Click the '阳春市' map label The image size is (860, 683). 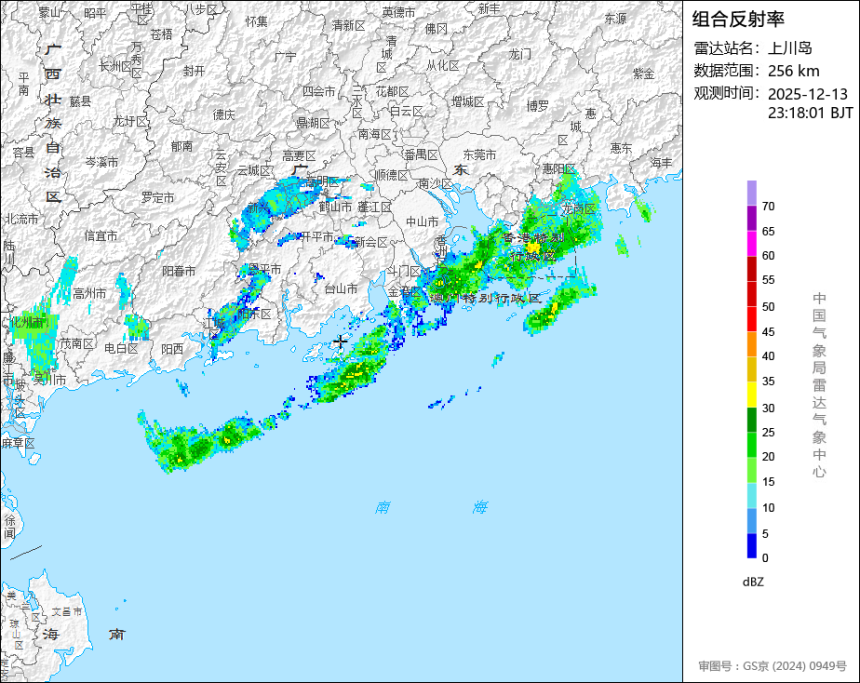pyautogui.click(x=179, y=271)
